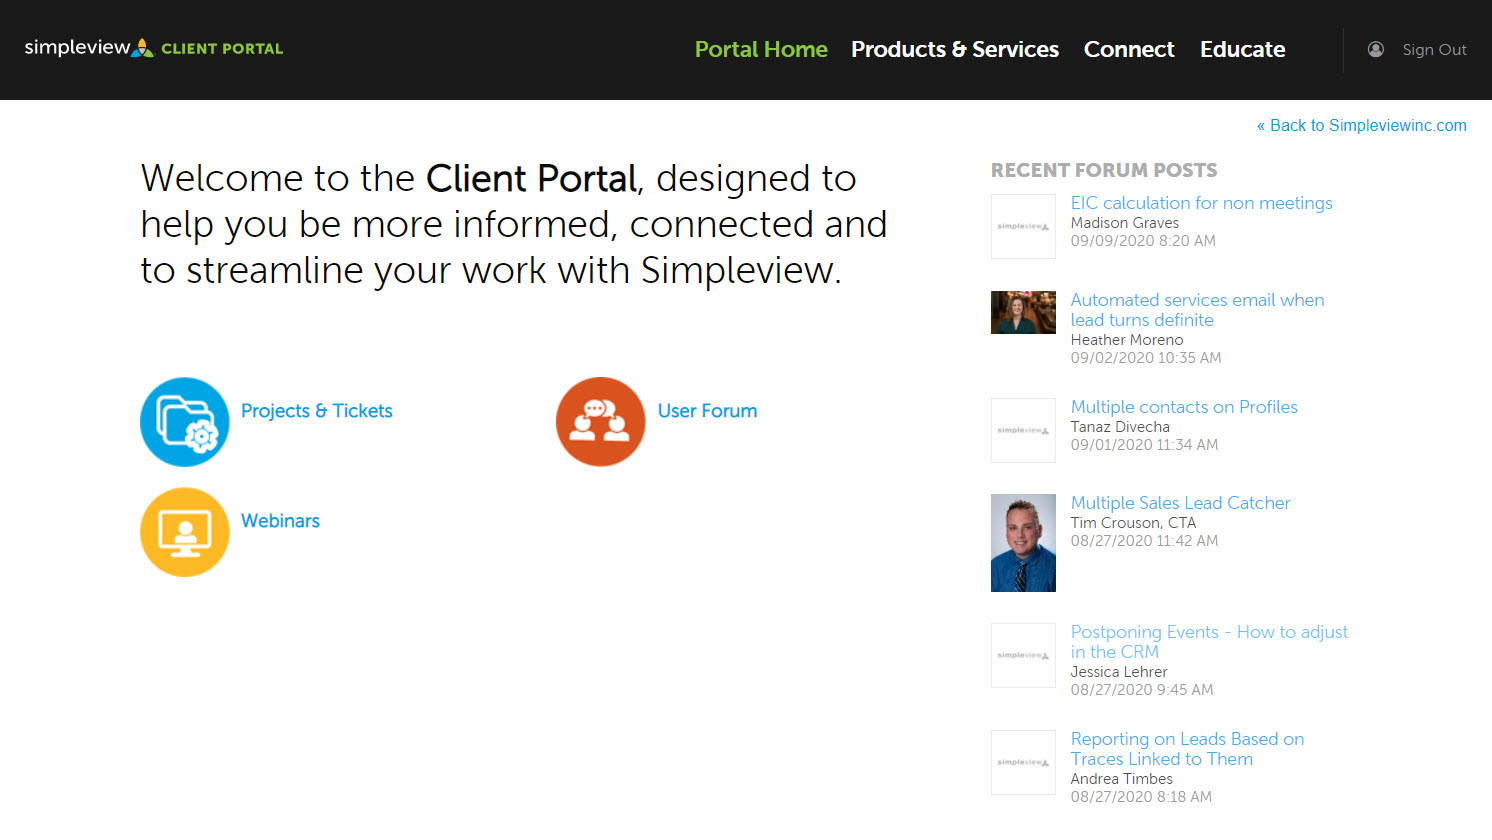Image resolution: width=1492 pixels, height=840 pixels.
Task: Click timestamp '08/27/2020 8:18 AM'
Action: 1141,797
